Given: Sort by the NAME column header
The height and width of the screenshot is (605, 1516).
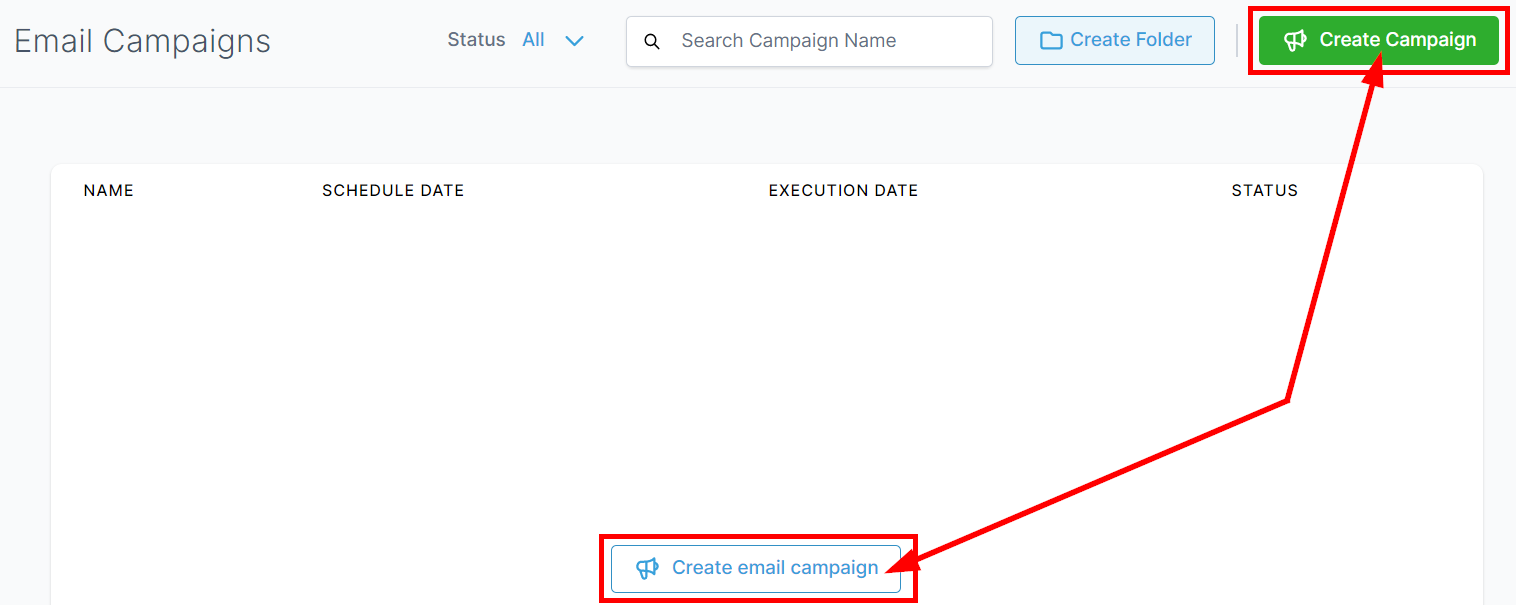Looking at the screenshot, I should pos(108,190).
